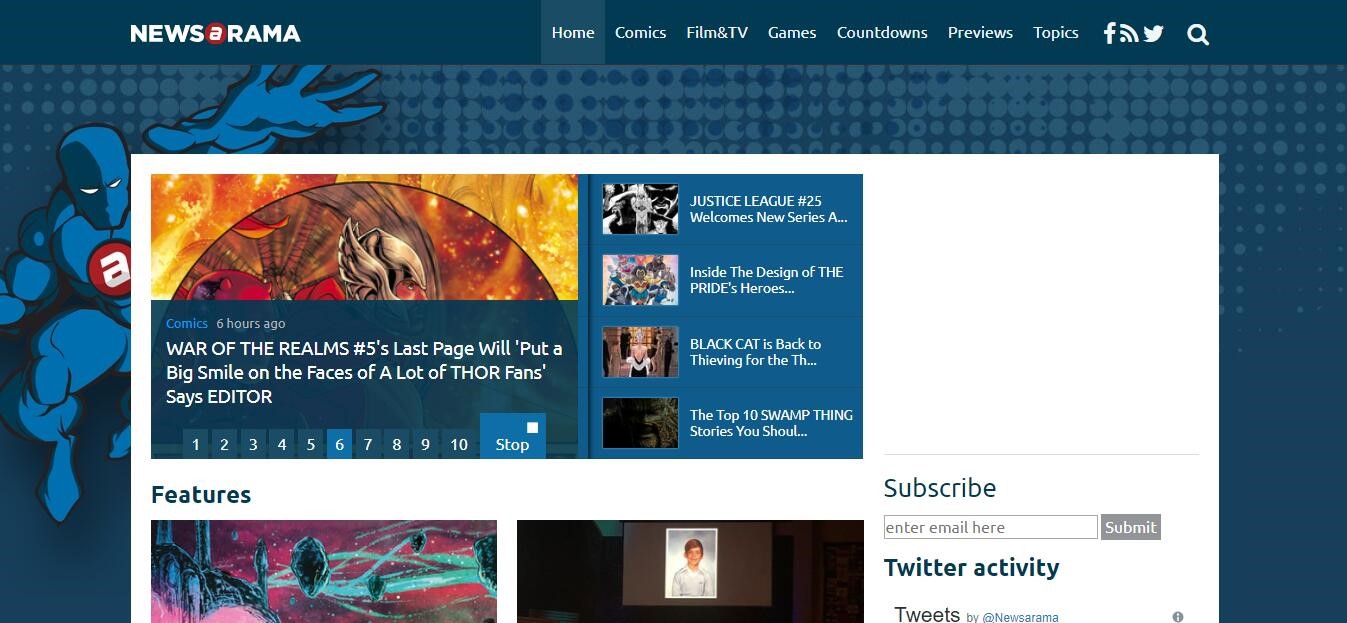
Task: Open the @Newsarama Twitter handle link
Action: pos(1020,618)
